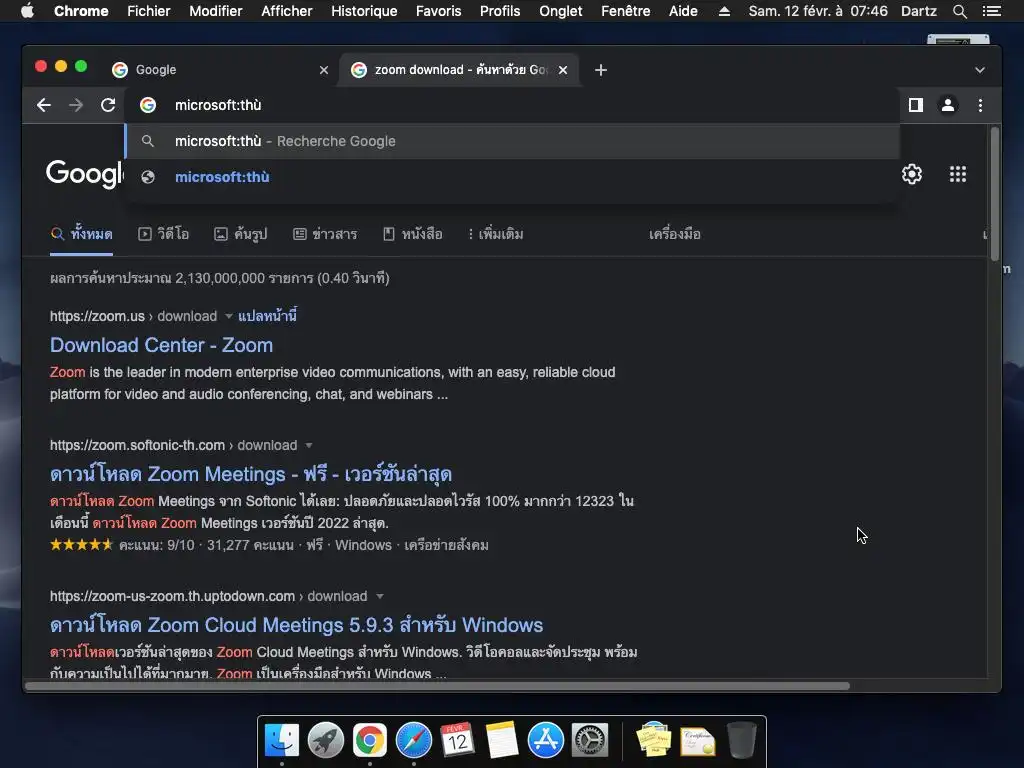The image size is (1024, 768).
Task: Go forward using the forward arrow
Action: tap(76, 105)
